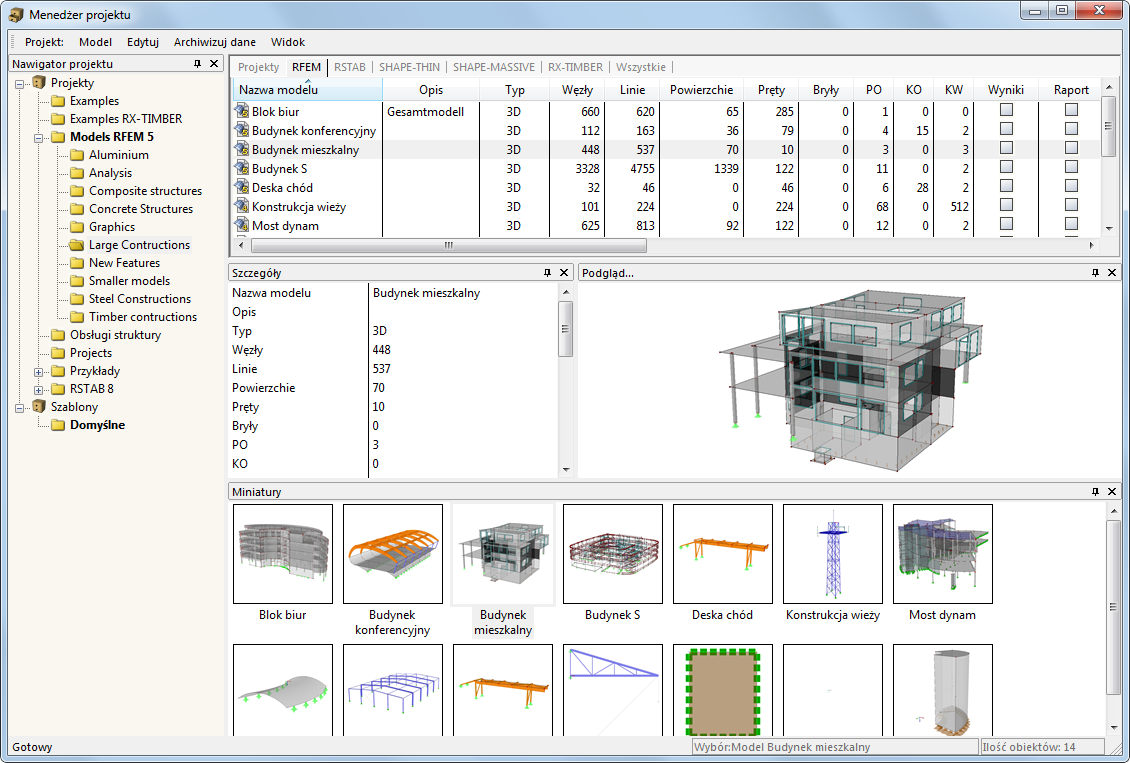Image resolution: width=1130 pixels, height=763 pixels.
Task: Click the Budynek S model file icon
Action: click(x=241, y=168)
